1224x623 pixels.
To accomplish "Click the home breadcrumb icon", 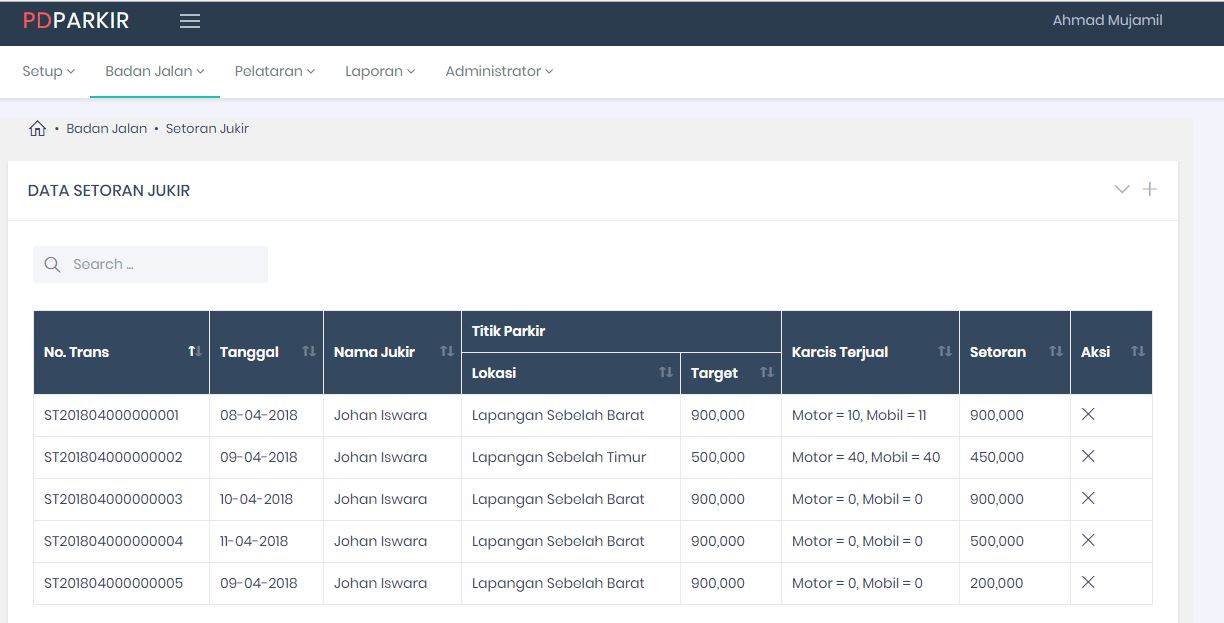I will [38, 129].
